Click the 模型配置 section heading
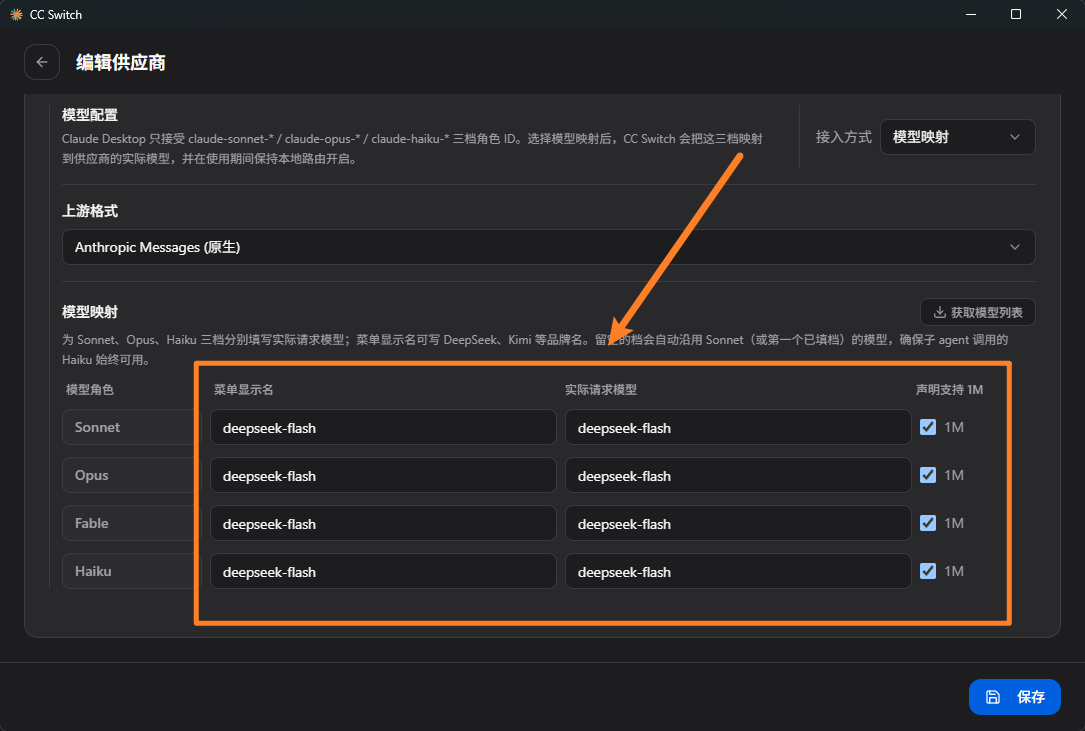This screenshot has height=731, width=1085. coord(90,115)
